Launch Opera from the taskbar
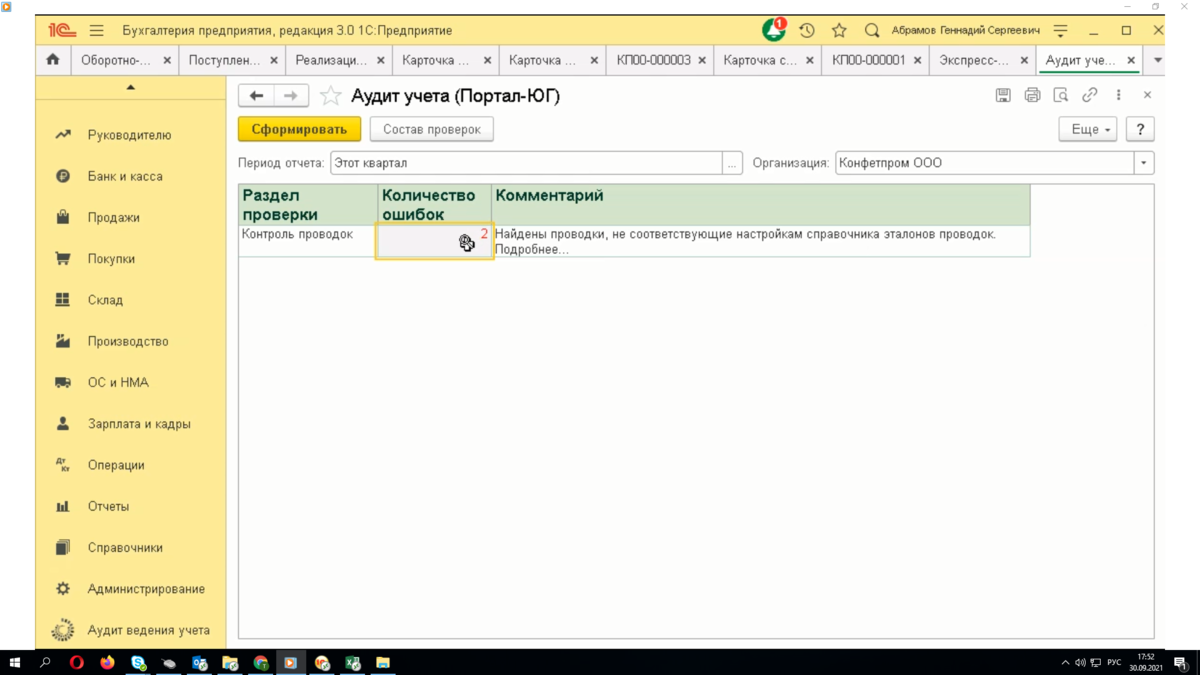This screenshot has width=1200, height=675. coord(76,663)
